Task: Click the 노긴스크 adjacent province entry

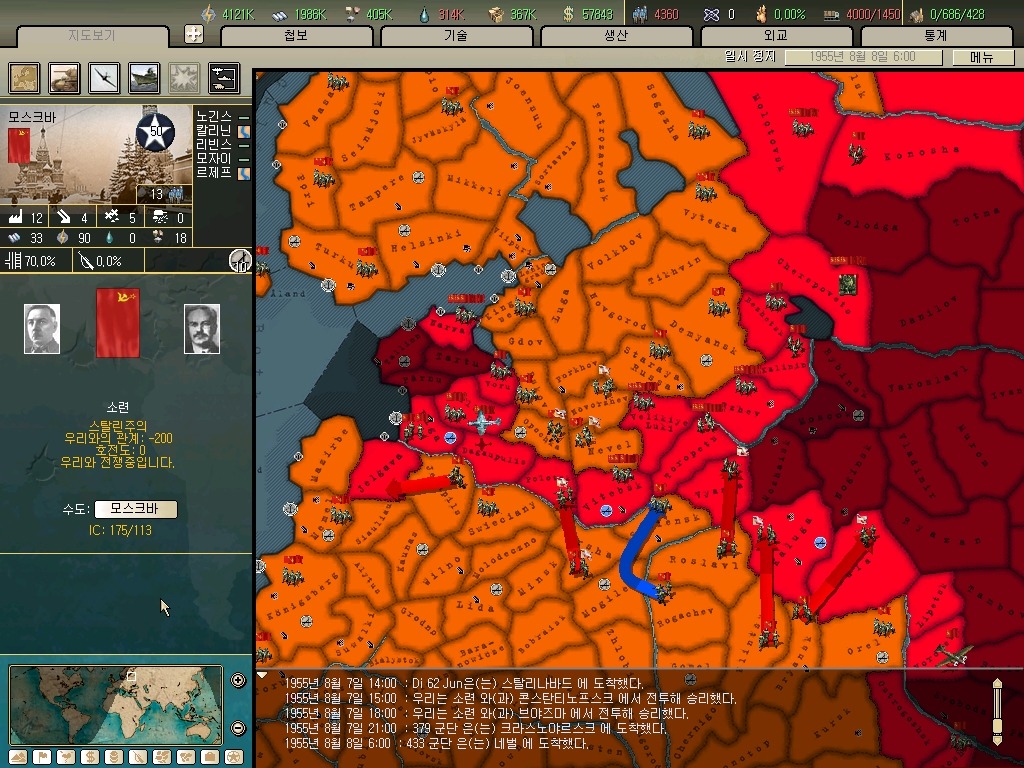Action: [x=222, y=116]
